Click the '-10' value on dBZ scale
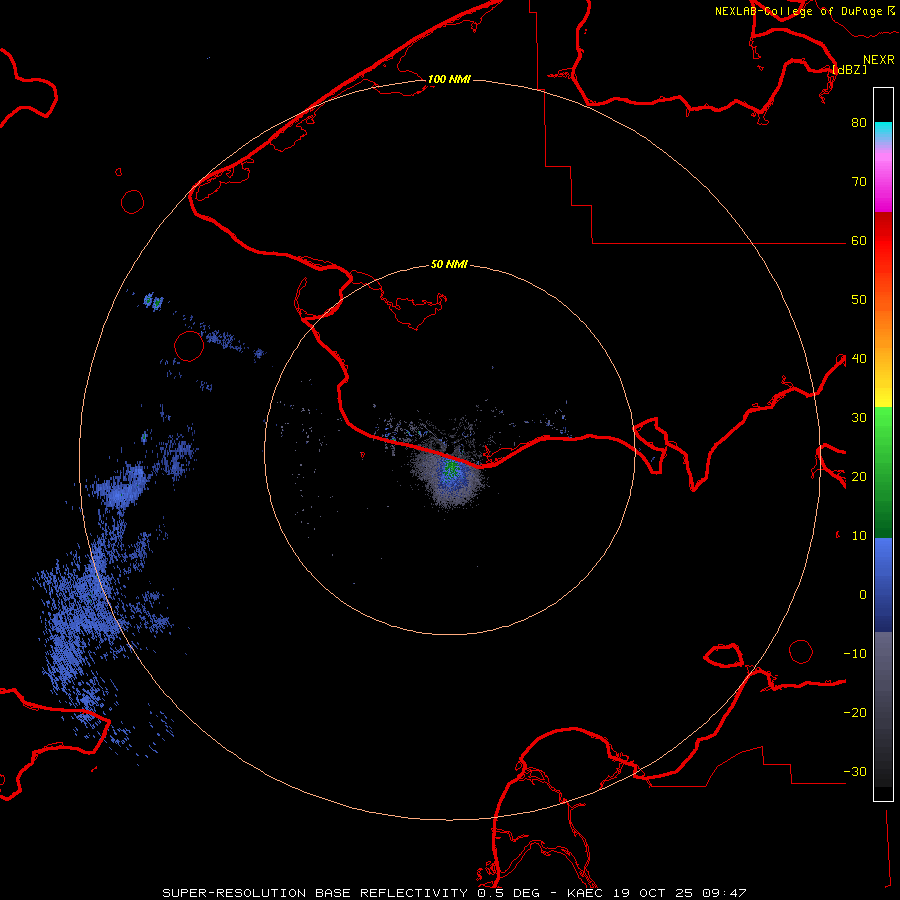Image resolution: width=900 pixels, height=900 pixels. [x=855, y=654]
